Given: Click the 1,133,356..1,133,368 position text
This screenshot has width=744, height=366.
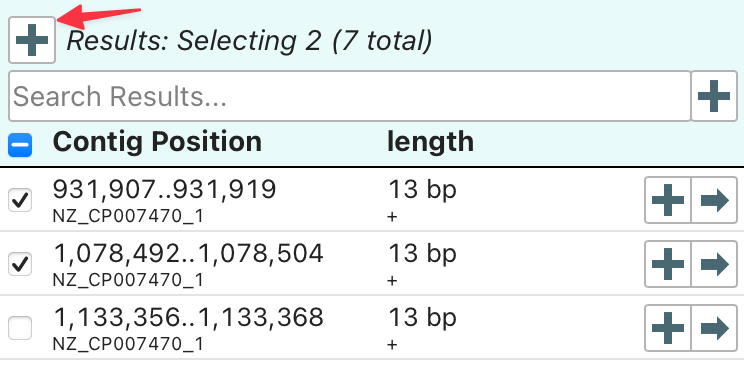Looking at the screenshot, I should [x=188, y=317].
